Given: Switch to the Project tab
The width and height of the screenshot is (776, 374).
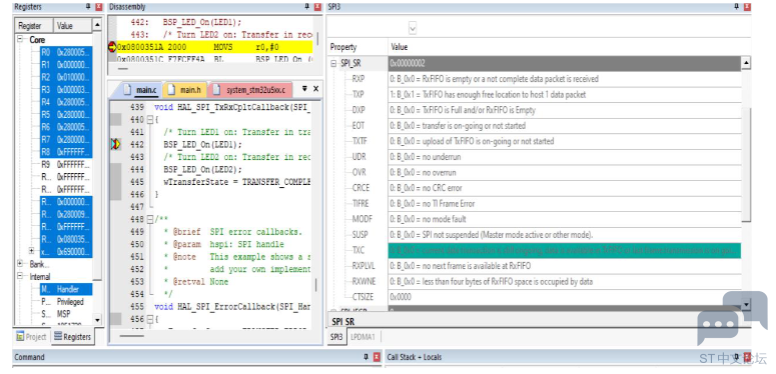Looking at the screenshot, I should [31, 336].
